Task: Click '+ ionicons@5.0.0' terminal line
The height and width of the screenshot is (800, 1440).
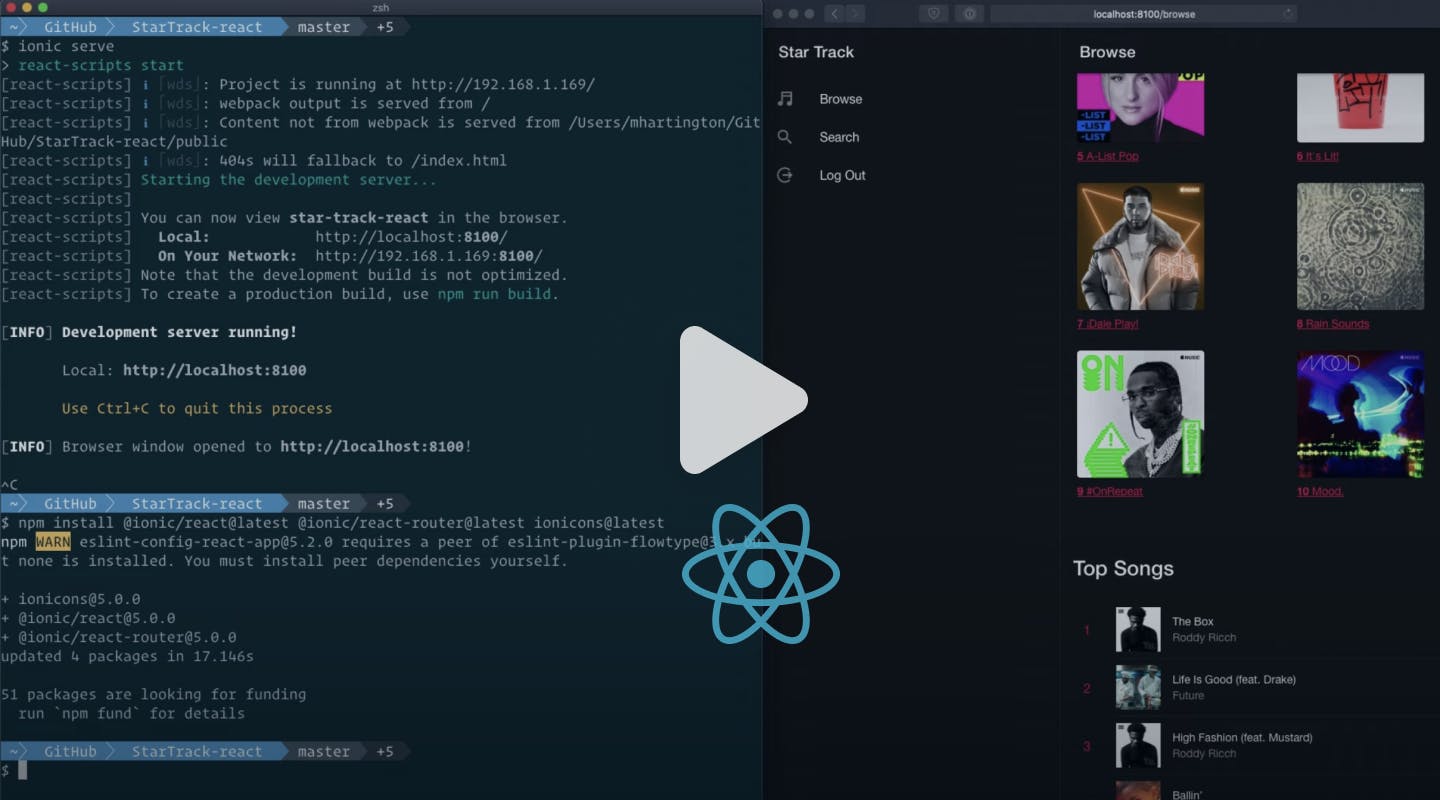Action: point(70,599)
